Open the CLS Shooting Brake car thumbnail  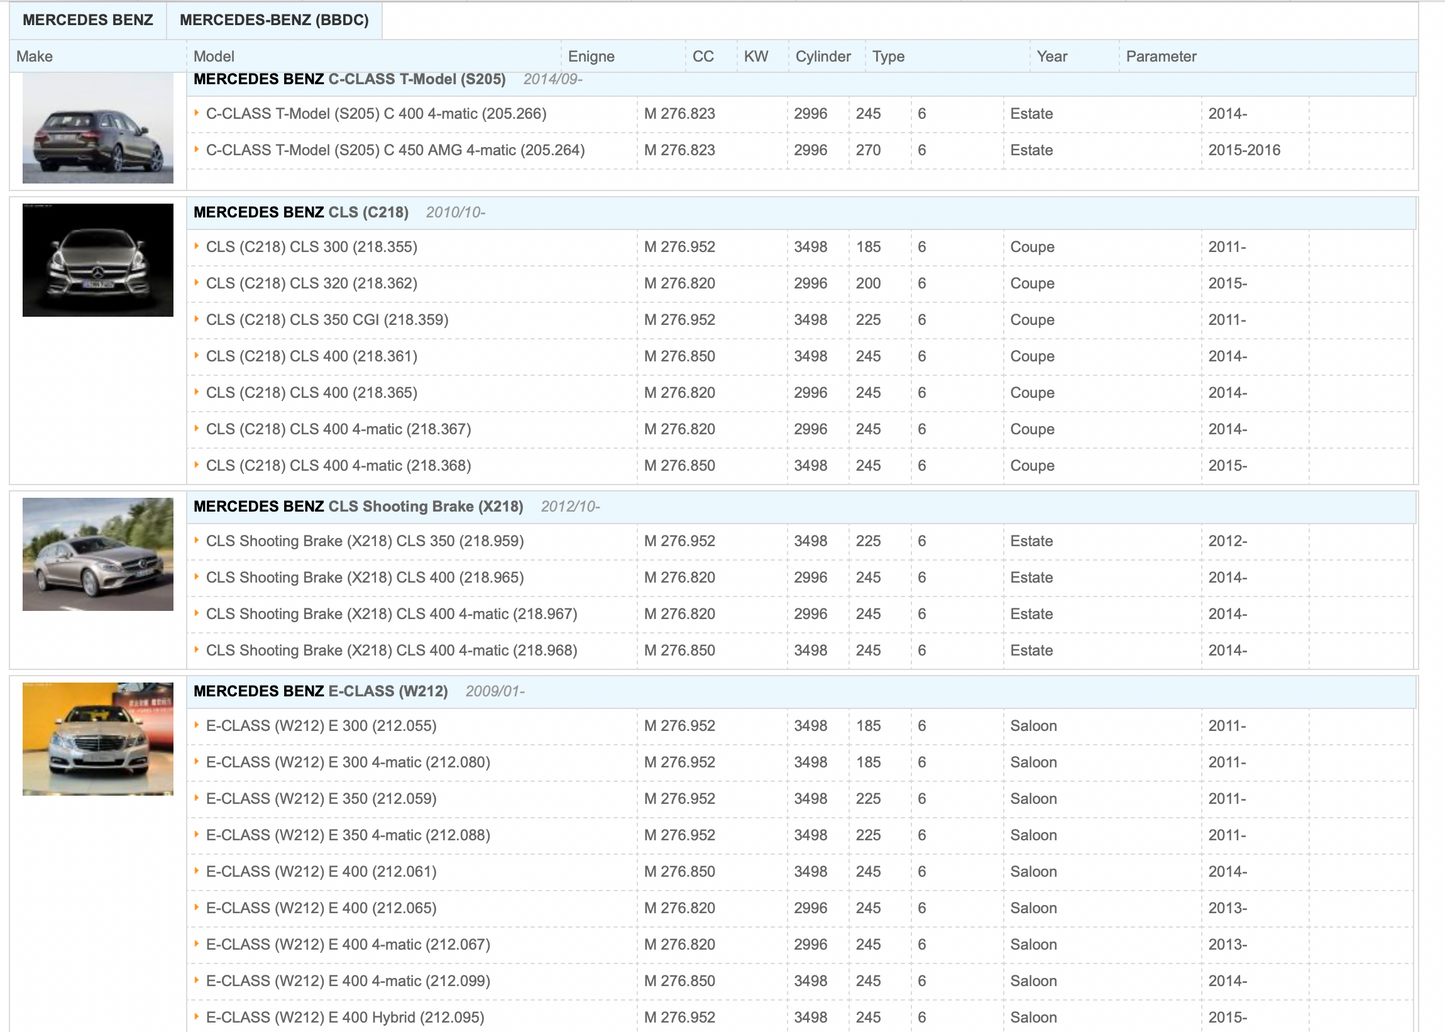tap(98, 554)
